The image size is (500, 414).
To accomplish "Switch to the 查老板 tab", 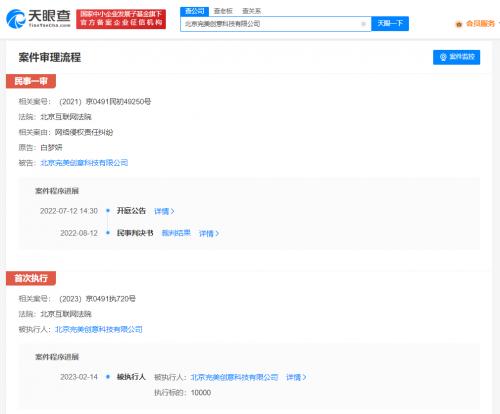I will (x=223, y=11).
